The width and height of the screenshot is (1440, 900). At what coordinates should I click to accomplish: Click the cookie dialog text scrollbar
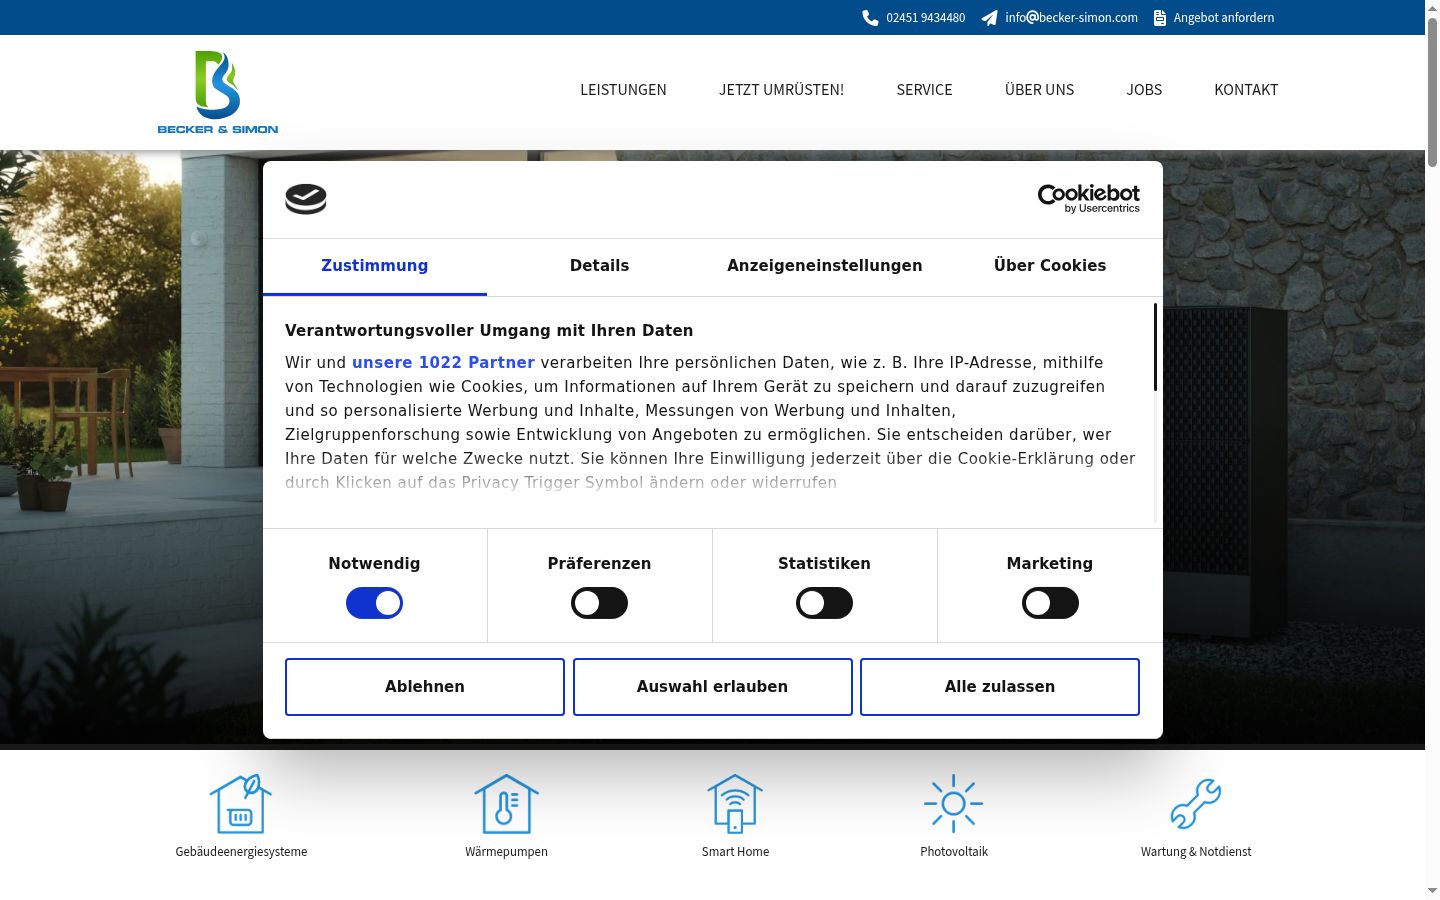[1156, 347]
